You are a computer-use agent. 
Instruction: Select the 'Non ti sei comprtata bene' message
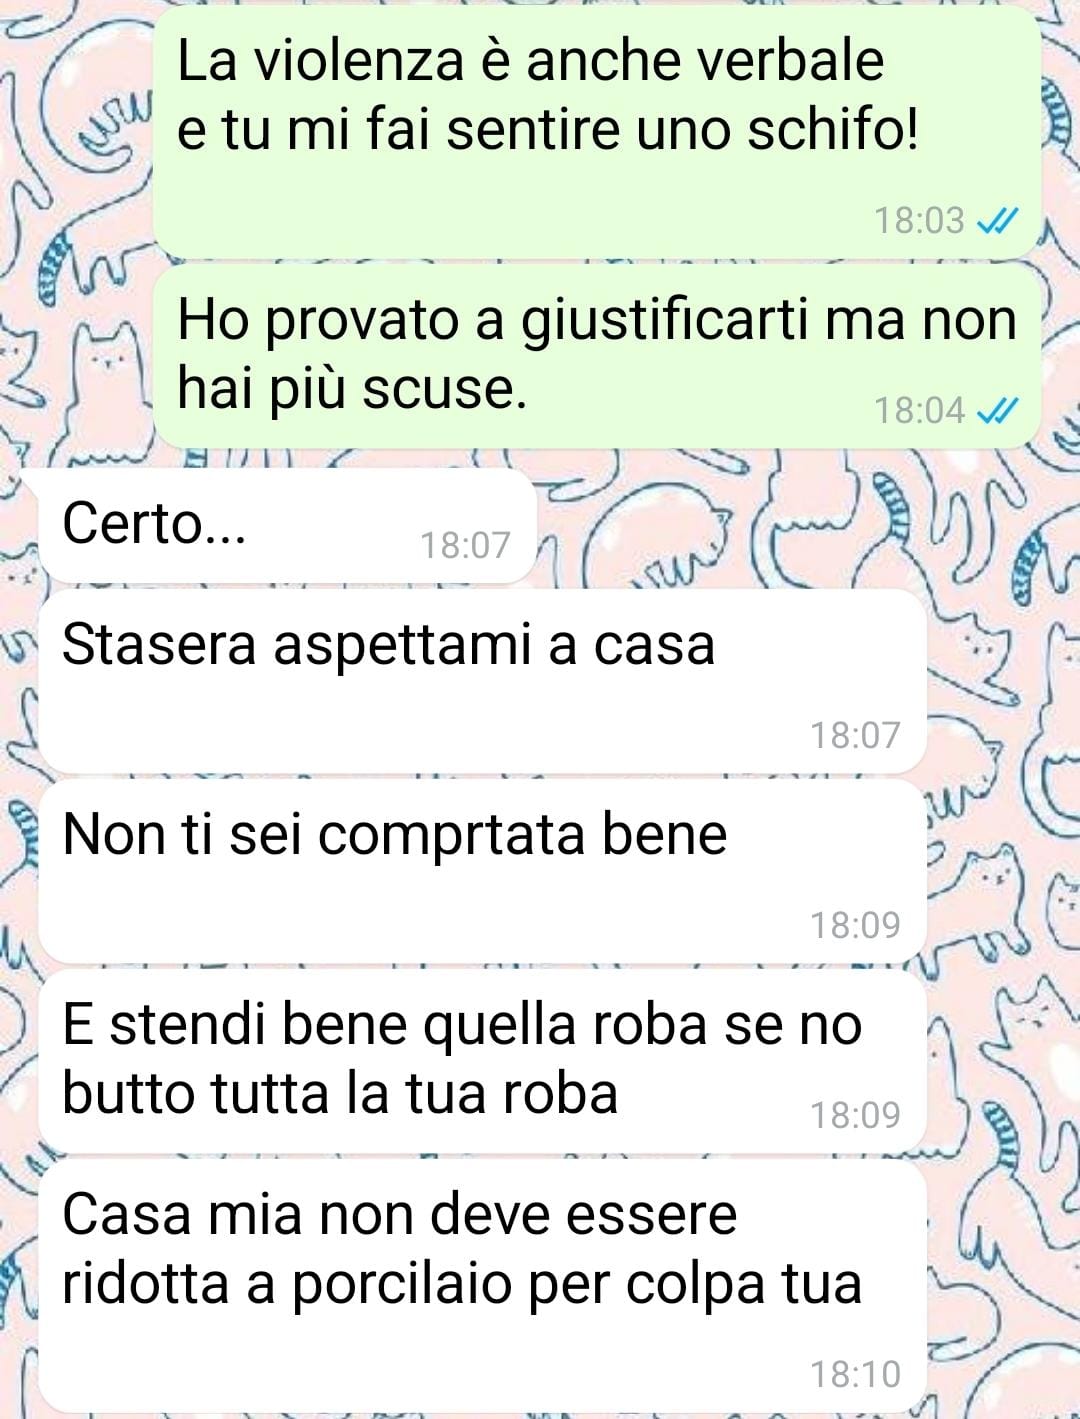click(482, 871)
